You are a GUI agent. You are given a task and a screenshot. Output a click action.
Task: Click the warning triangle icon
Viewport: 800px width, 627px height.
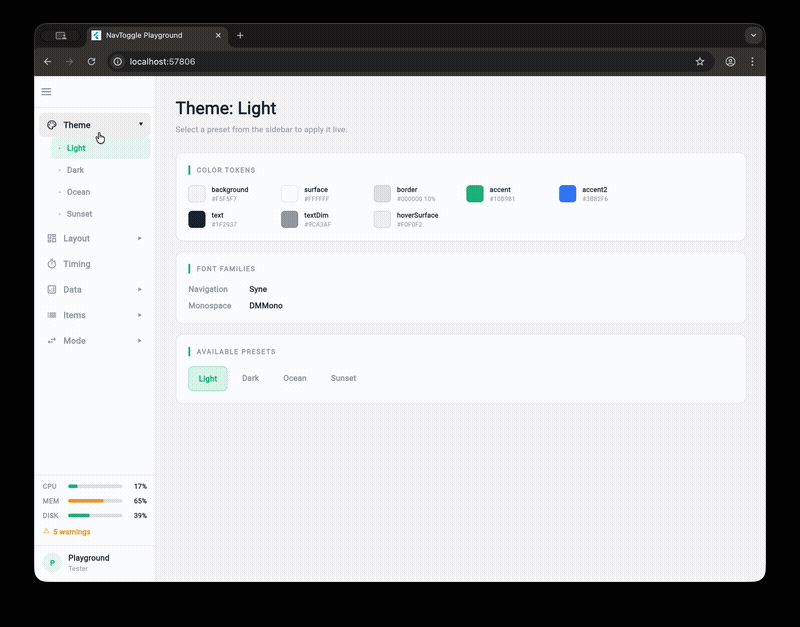46,531
